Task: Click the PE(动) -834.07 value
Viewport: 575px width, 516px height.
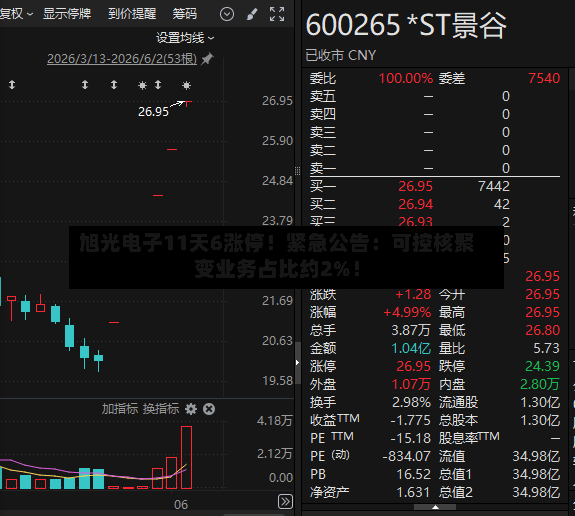Action: point(406,457)
